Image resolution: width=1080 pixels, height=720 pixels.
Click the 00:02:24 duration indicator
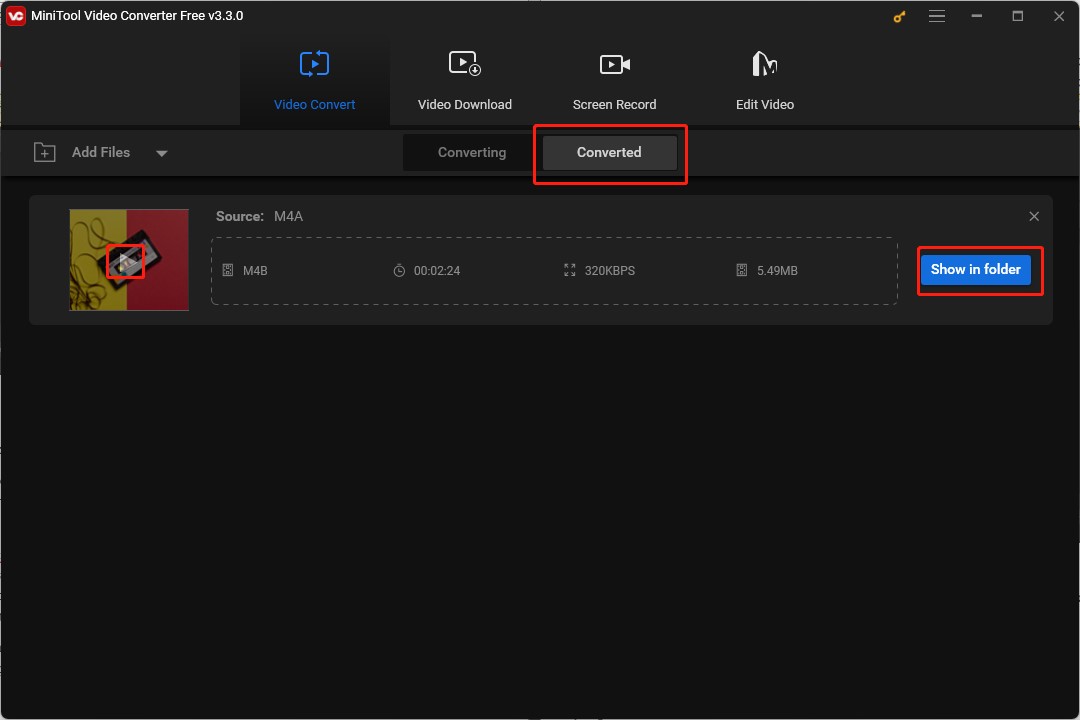click(436, 271)
